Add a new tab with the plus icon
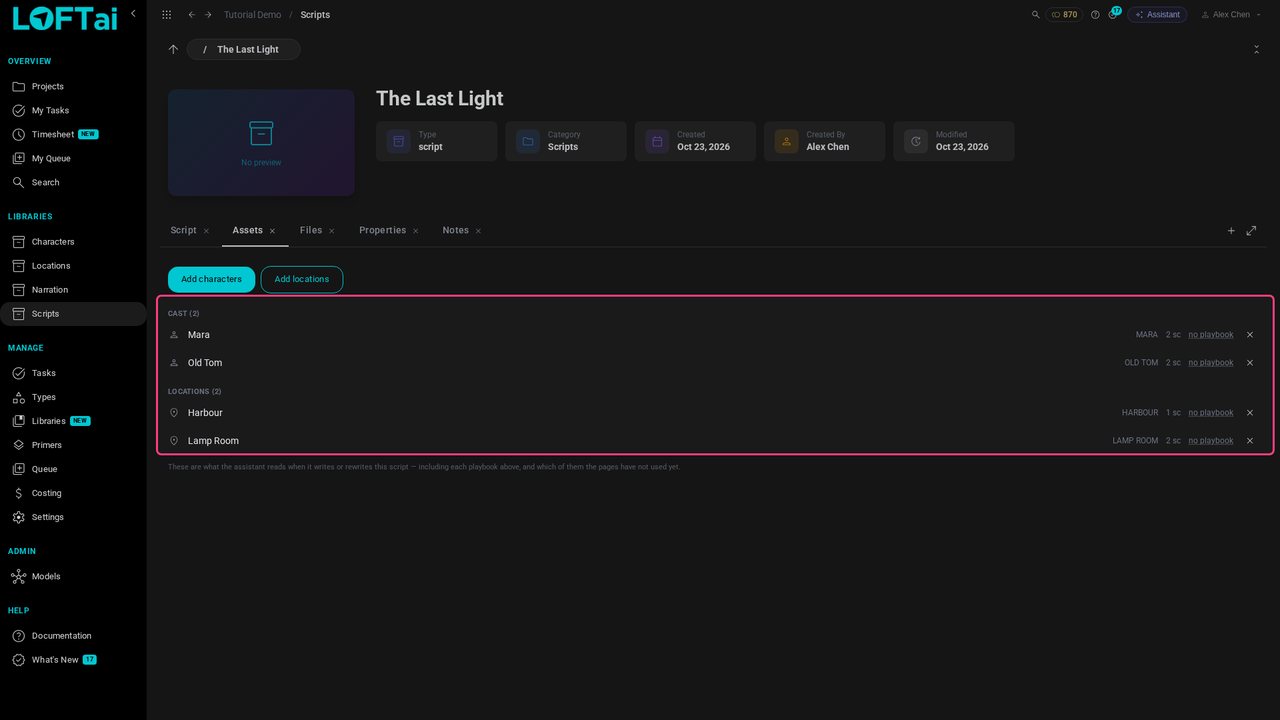The width and height of the screenshot is (1280, 720). coord(1231,231)
